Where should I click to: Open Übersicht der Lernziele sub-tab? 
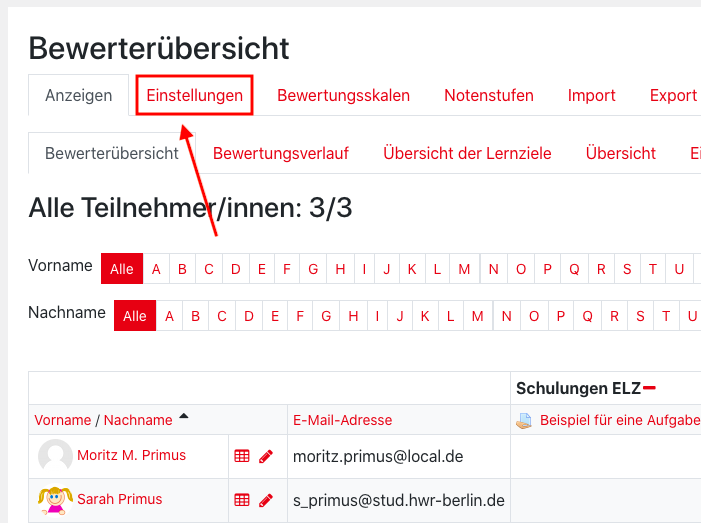point(467,153)
